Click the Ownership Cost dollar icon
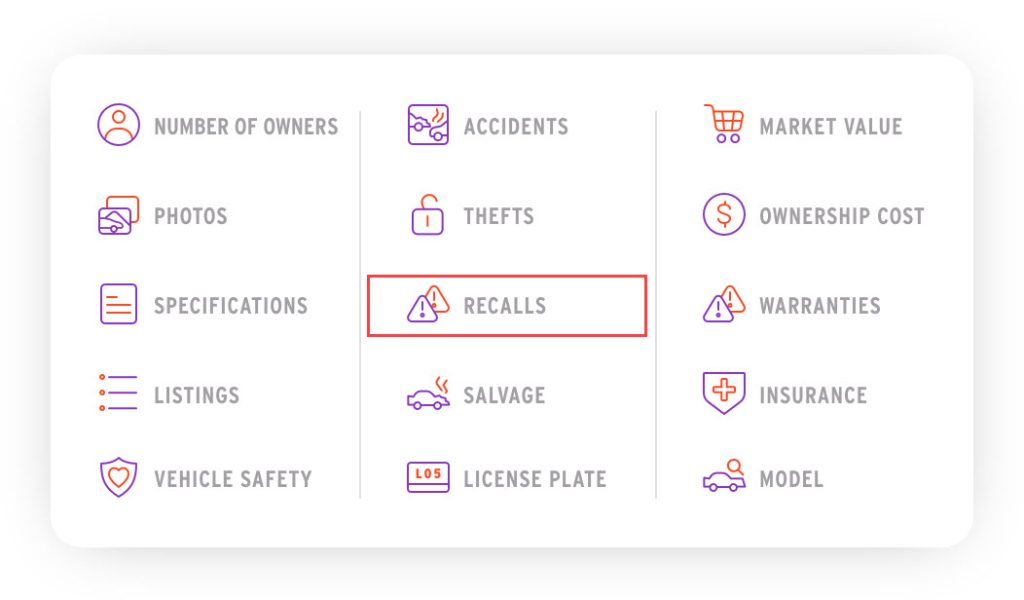 (724, 214)
